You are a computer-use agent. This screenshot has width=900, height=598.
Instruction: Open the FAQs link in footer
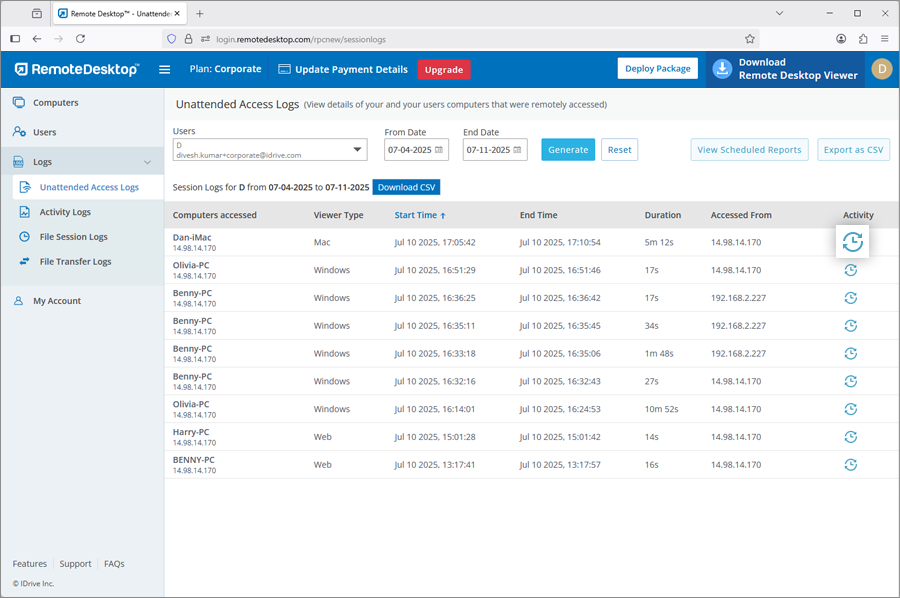tap(114, 564)
